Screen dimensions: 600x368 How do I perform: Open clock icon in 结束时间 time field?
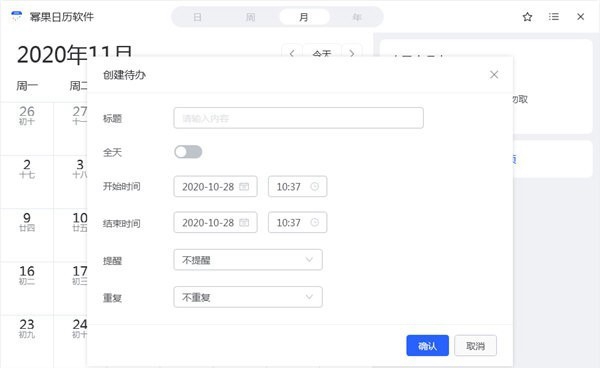(x=315, y=223)
